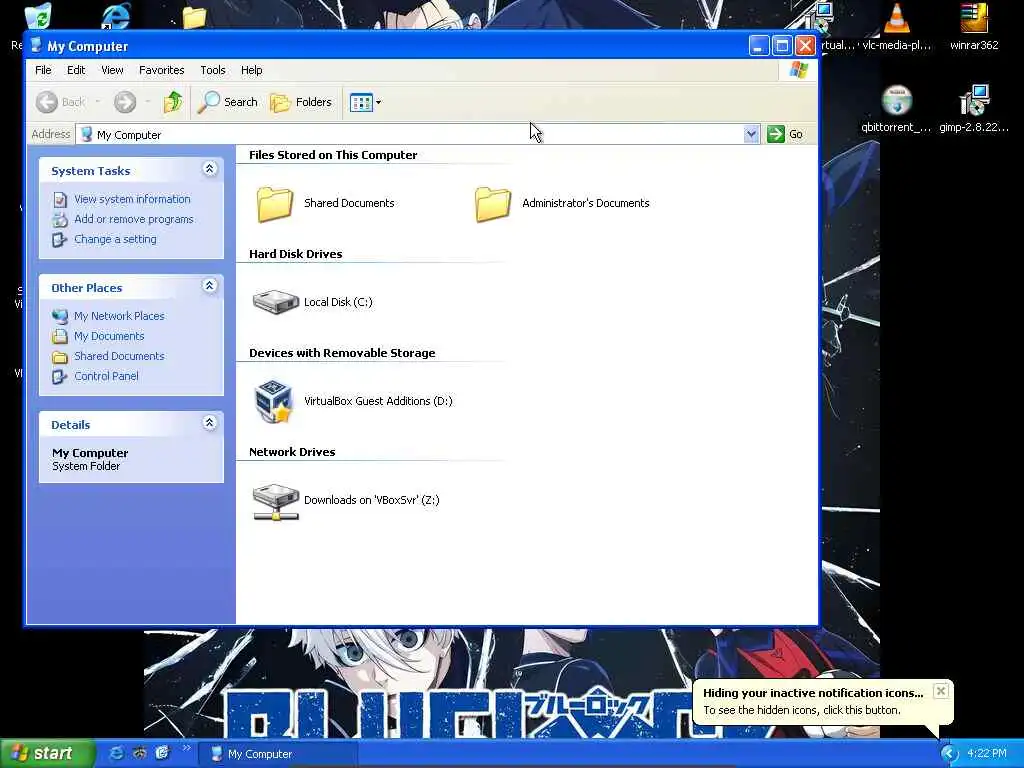Click View system information link
This screenshot has width=1024, height=768.
coord(133,199)
